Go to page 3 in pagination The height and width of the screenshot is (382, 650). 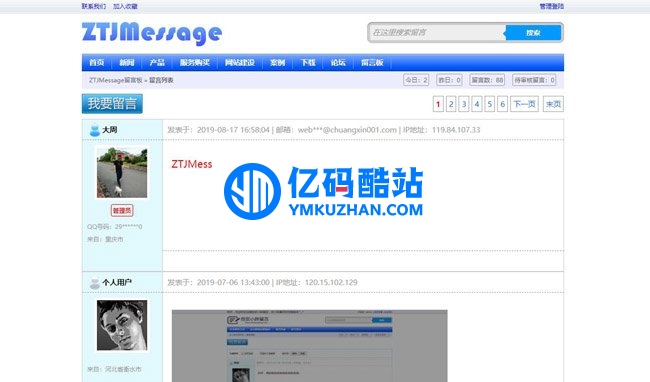click(464, 104)
